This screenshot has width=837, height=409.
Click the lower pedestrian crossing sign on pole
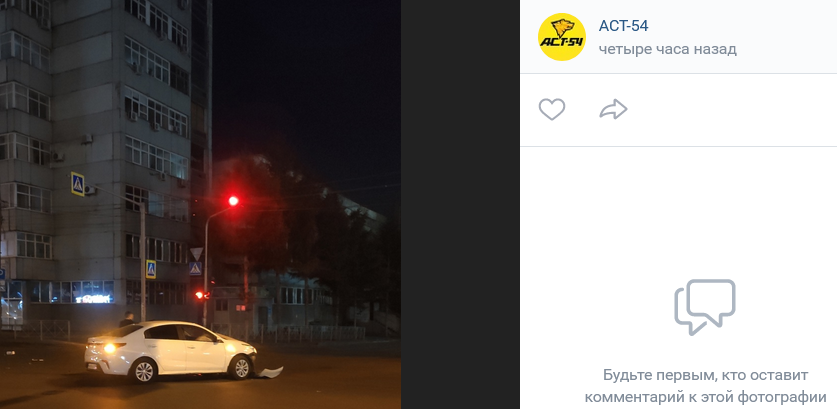point(151,269)
